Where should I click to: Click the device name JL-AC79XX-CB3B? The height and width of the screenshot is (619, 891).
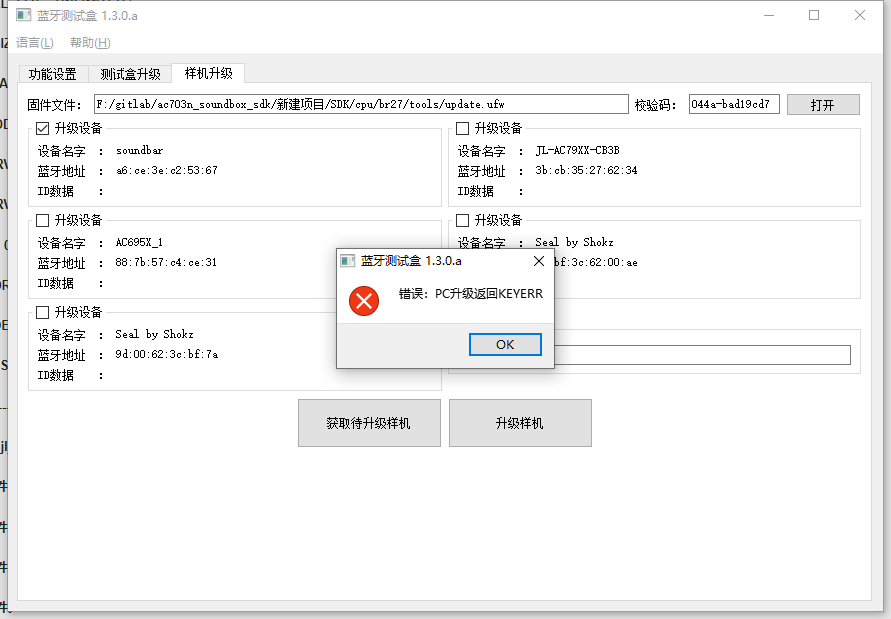click(578, 151)
